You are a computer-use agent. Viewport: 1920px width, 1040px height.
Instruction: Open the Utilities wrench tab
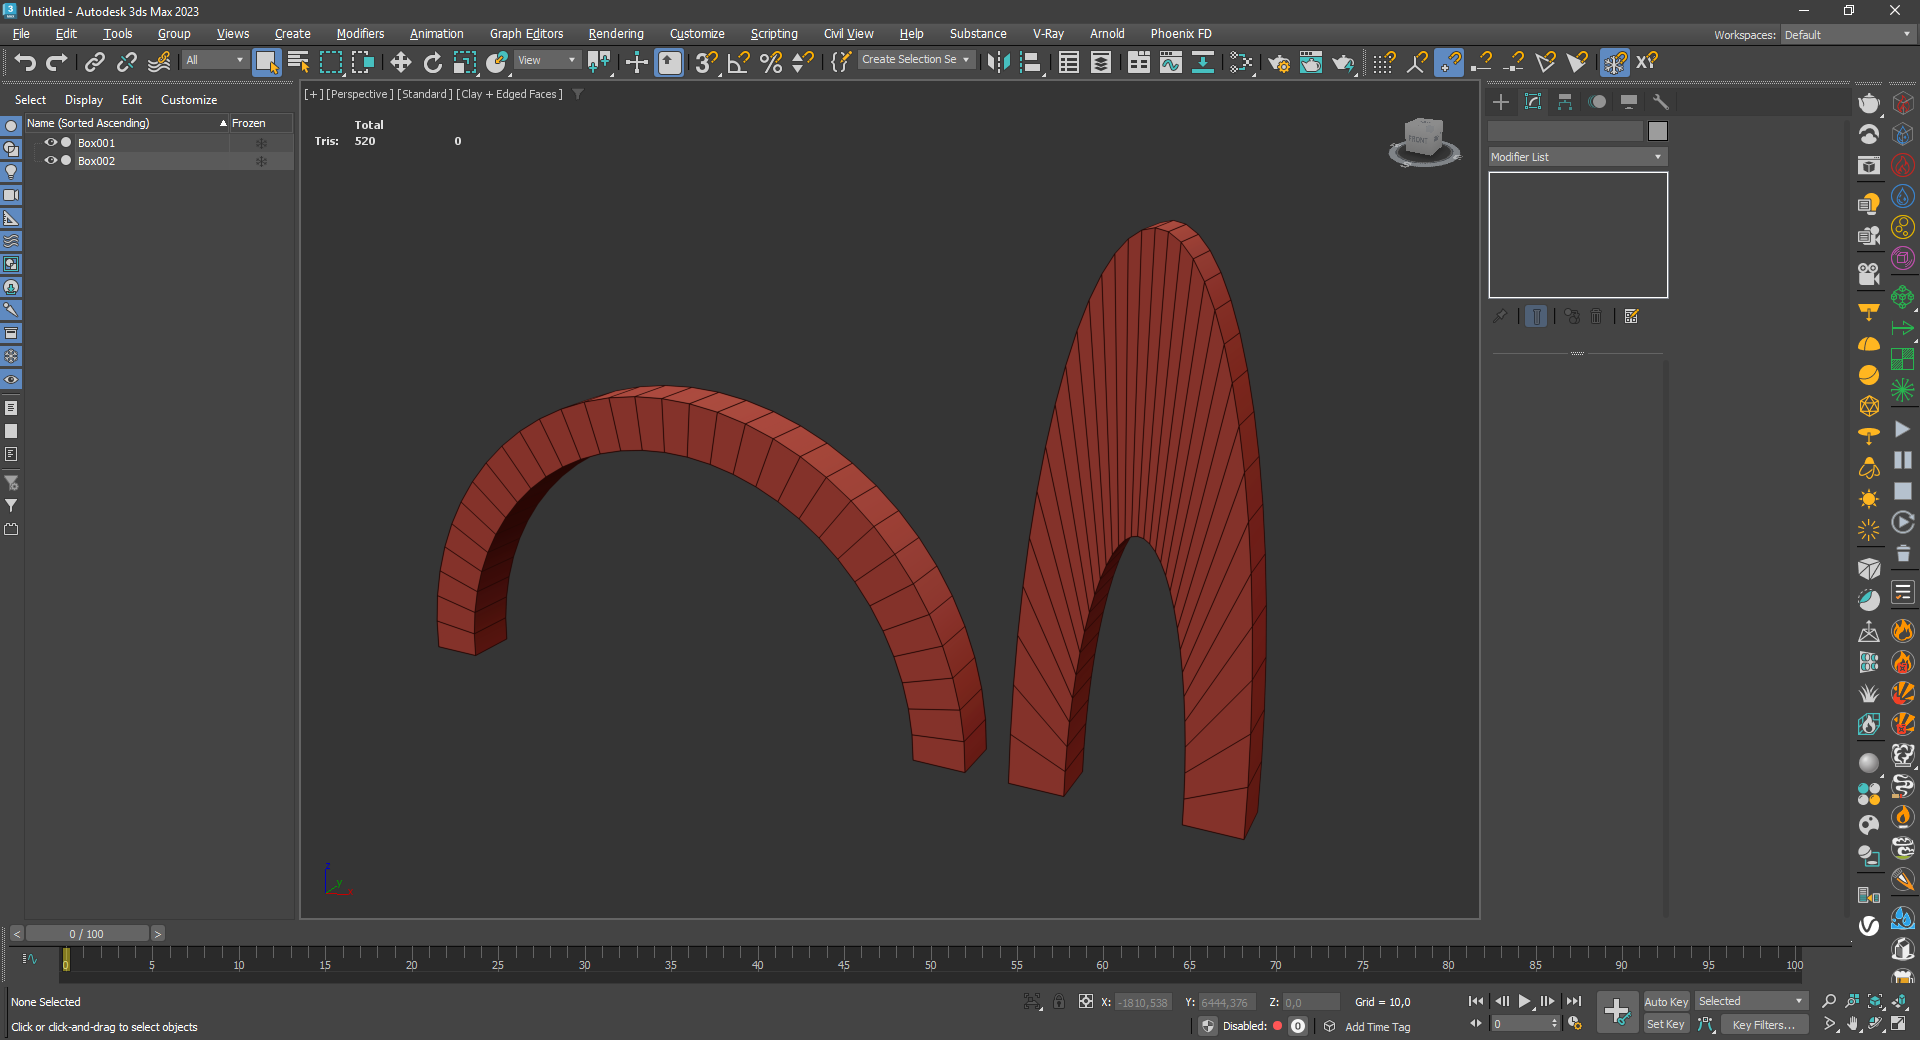1661,102
